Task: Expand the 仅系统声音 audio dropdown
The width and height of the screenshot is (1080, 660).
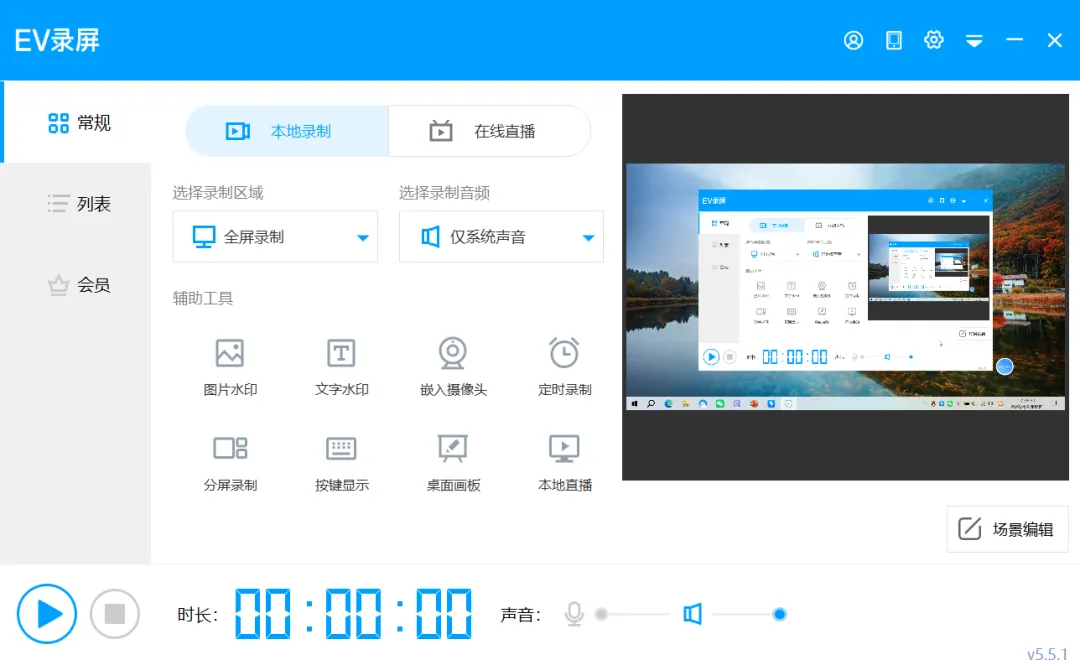Action: 501,237
